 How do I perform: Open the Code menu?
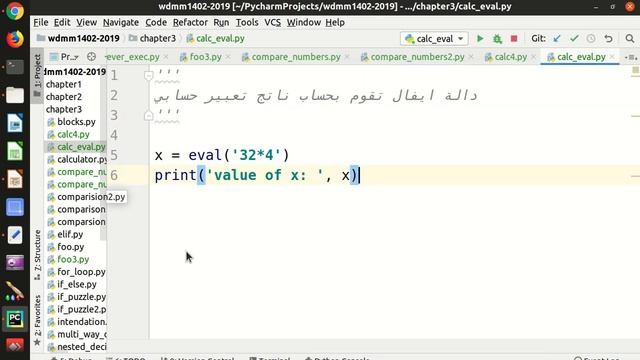pos(156,22)
